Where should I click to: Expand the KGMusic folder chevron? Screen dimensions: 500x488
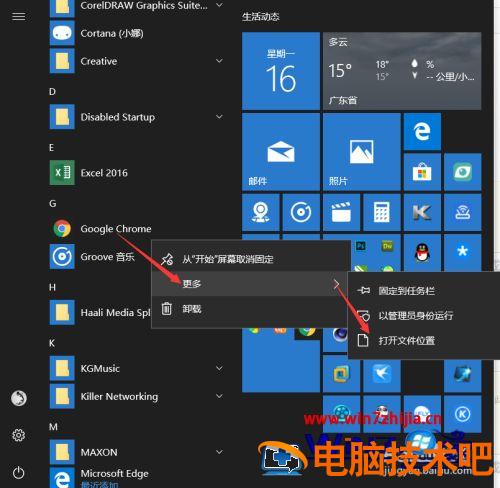pos(219,368)
